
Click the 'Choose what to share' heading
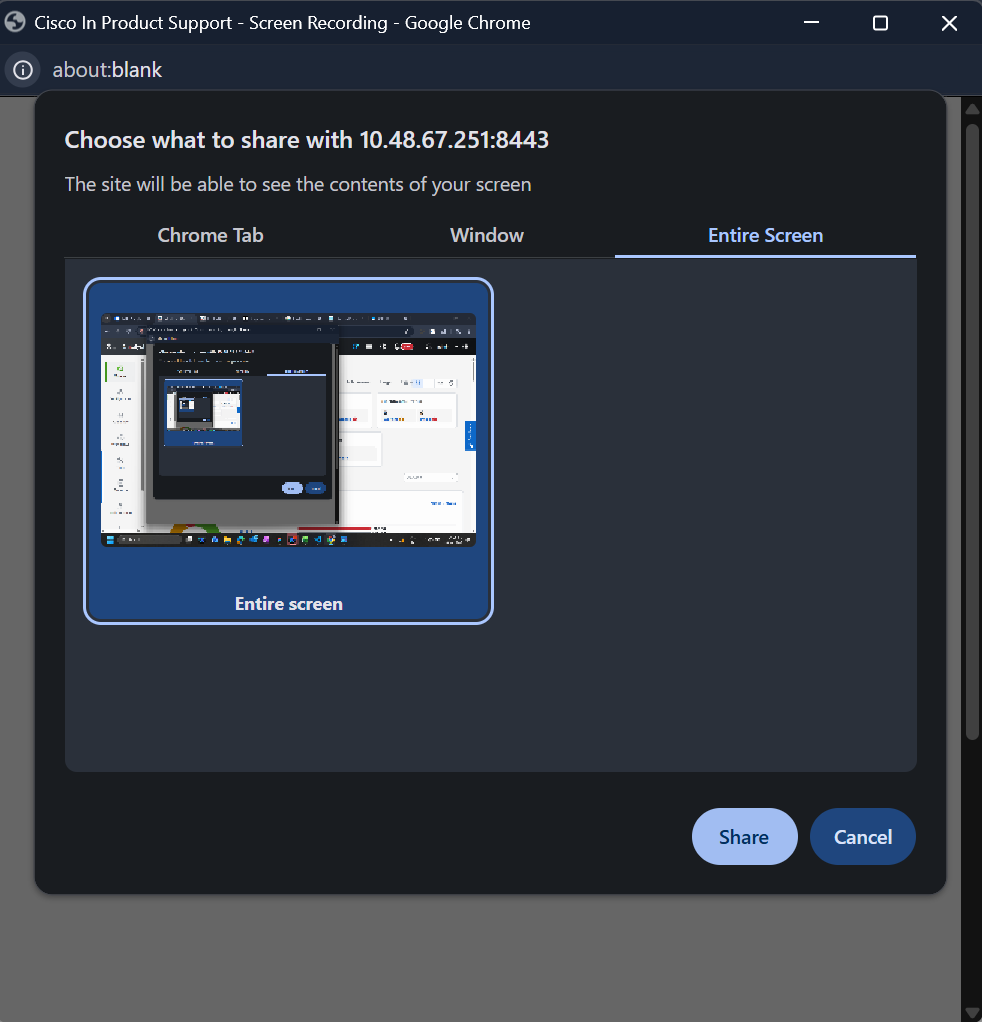click(306, 140)
